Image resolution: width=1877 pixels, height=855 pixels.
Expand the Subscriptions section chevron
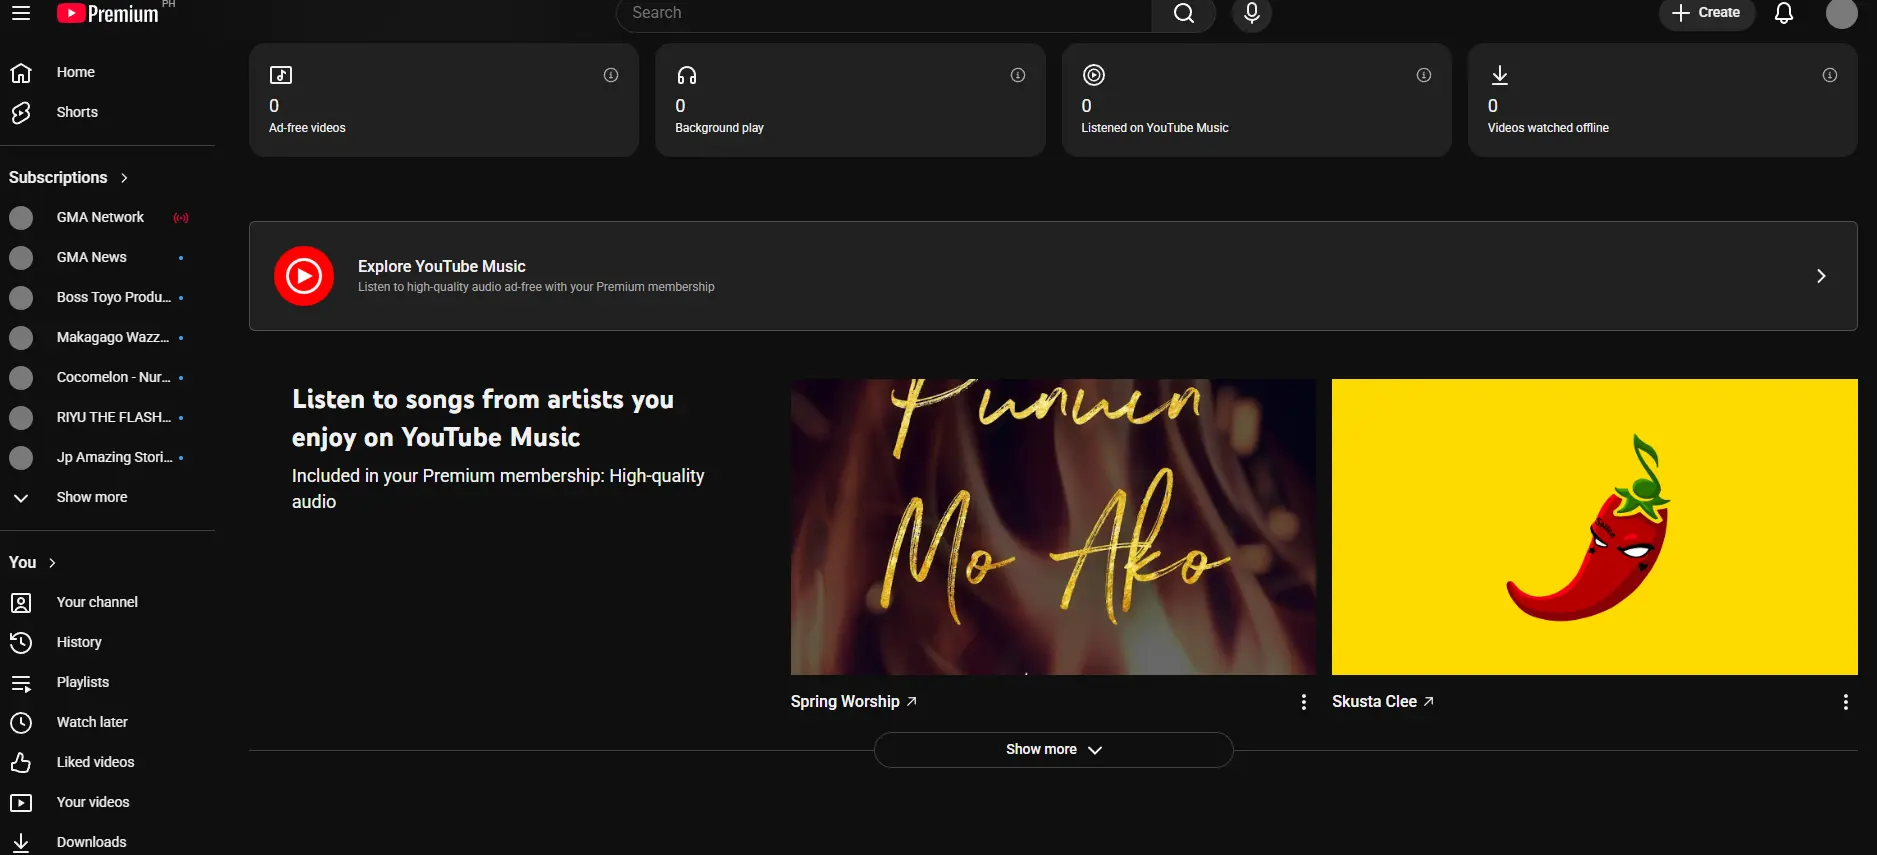[x=124, y=178]
